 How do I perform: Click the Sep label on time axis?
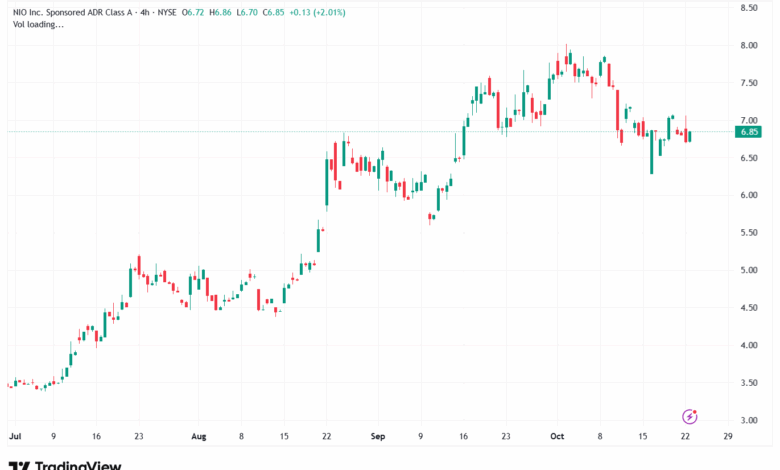[x=378, y=436]
